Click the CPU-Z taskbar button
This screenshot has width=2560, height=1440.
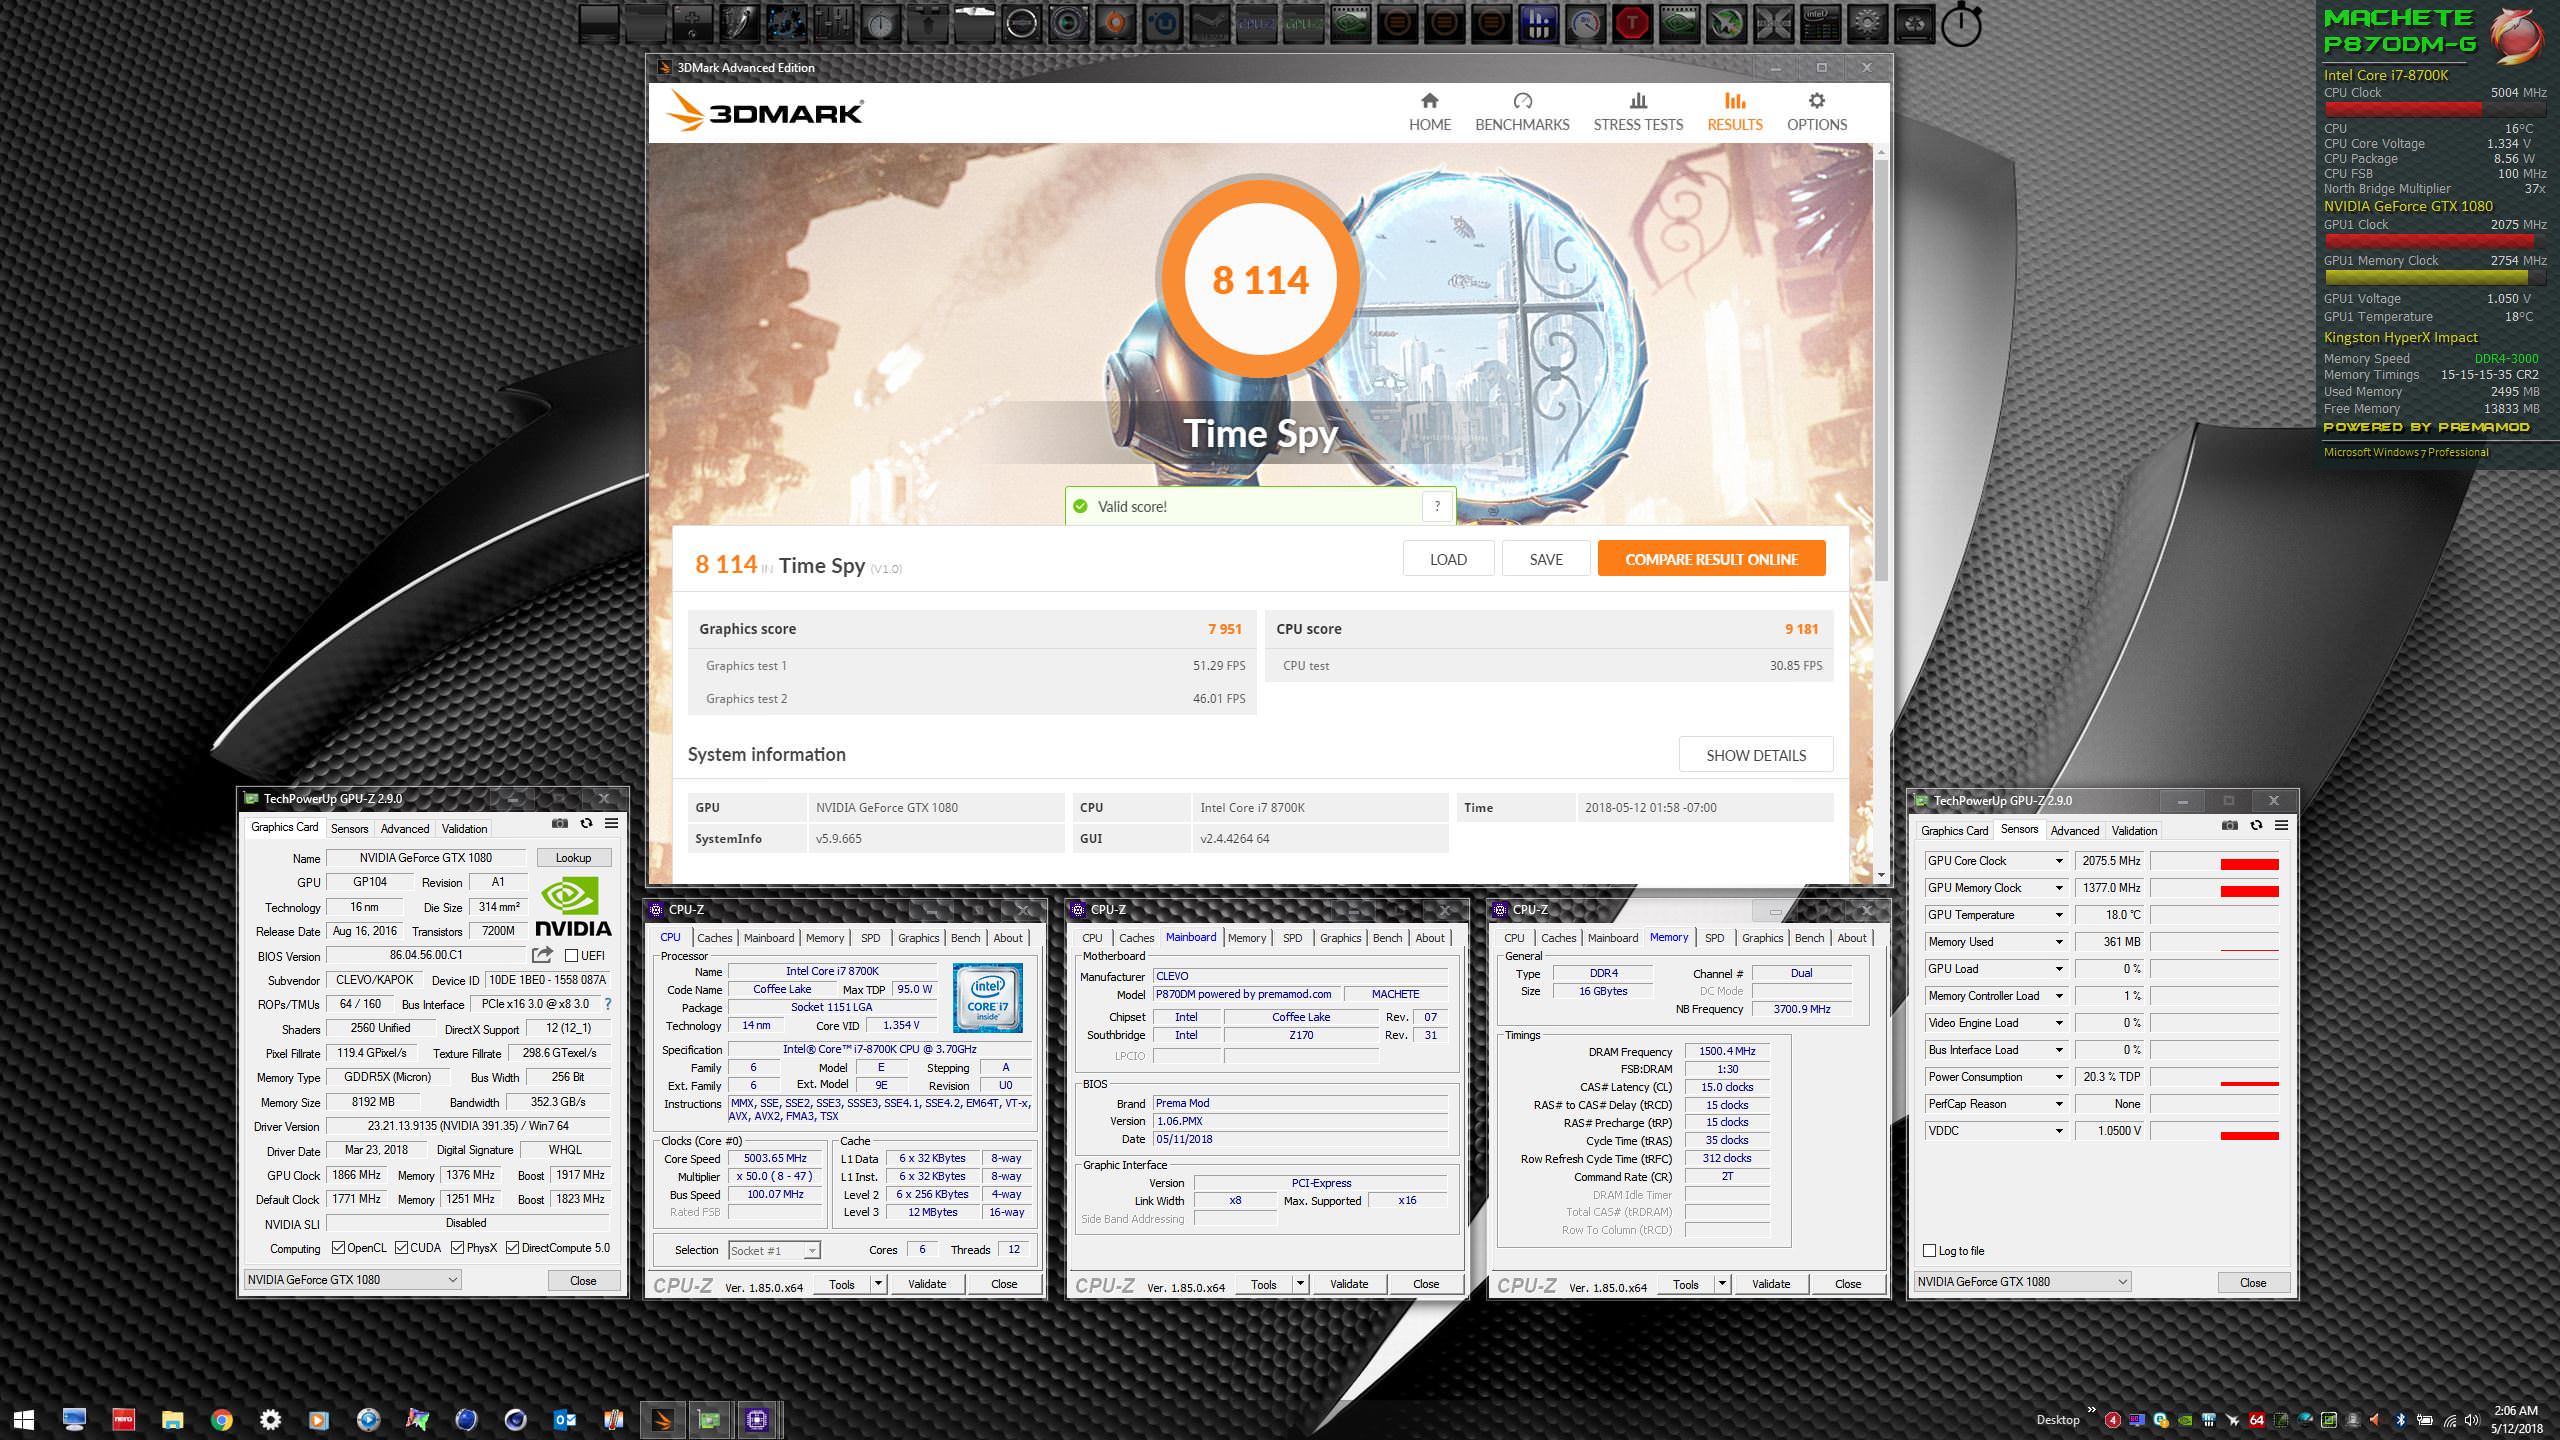click(x=757, y=1419)
